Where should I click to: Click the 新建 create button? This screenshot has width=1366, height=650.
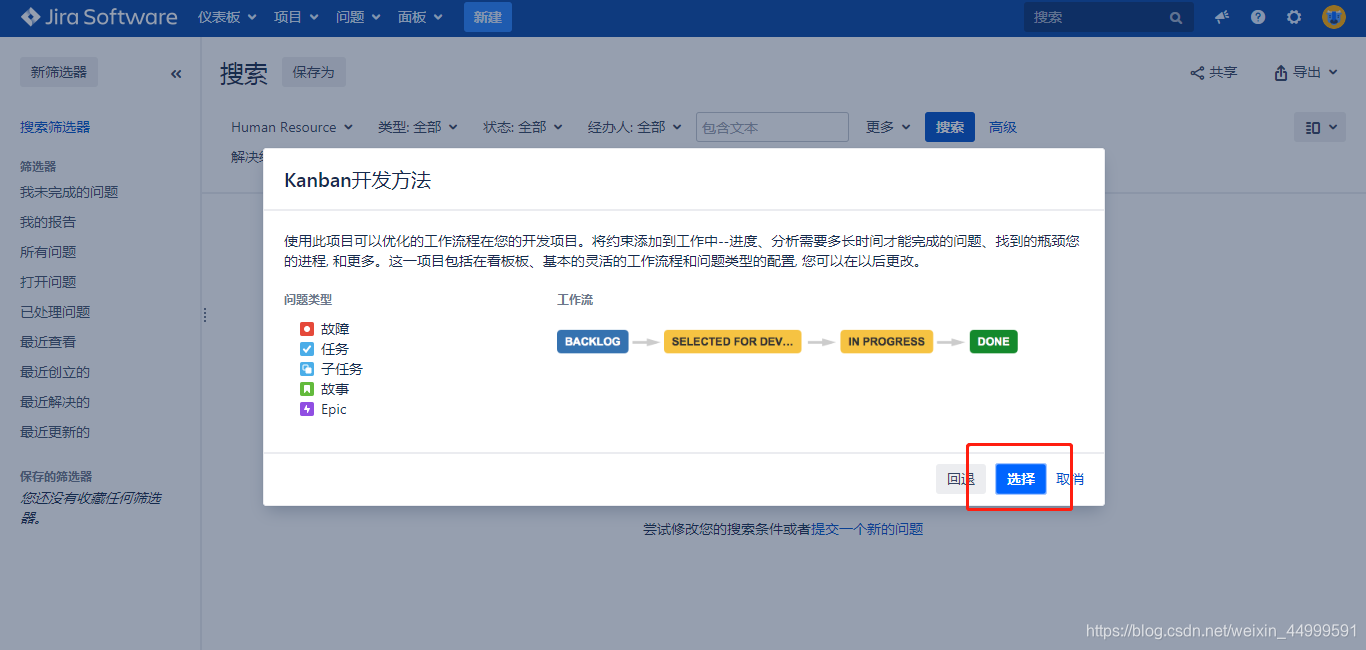pyautogui.click(x=488, y=17)
